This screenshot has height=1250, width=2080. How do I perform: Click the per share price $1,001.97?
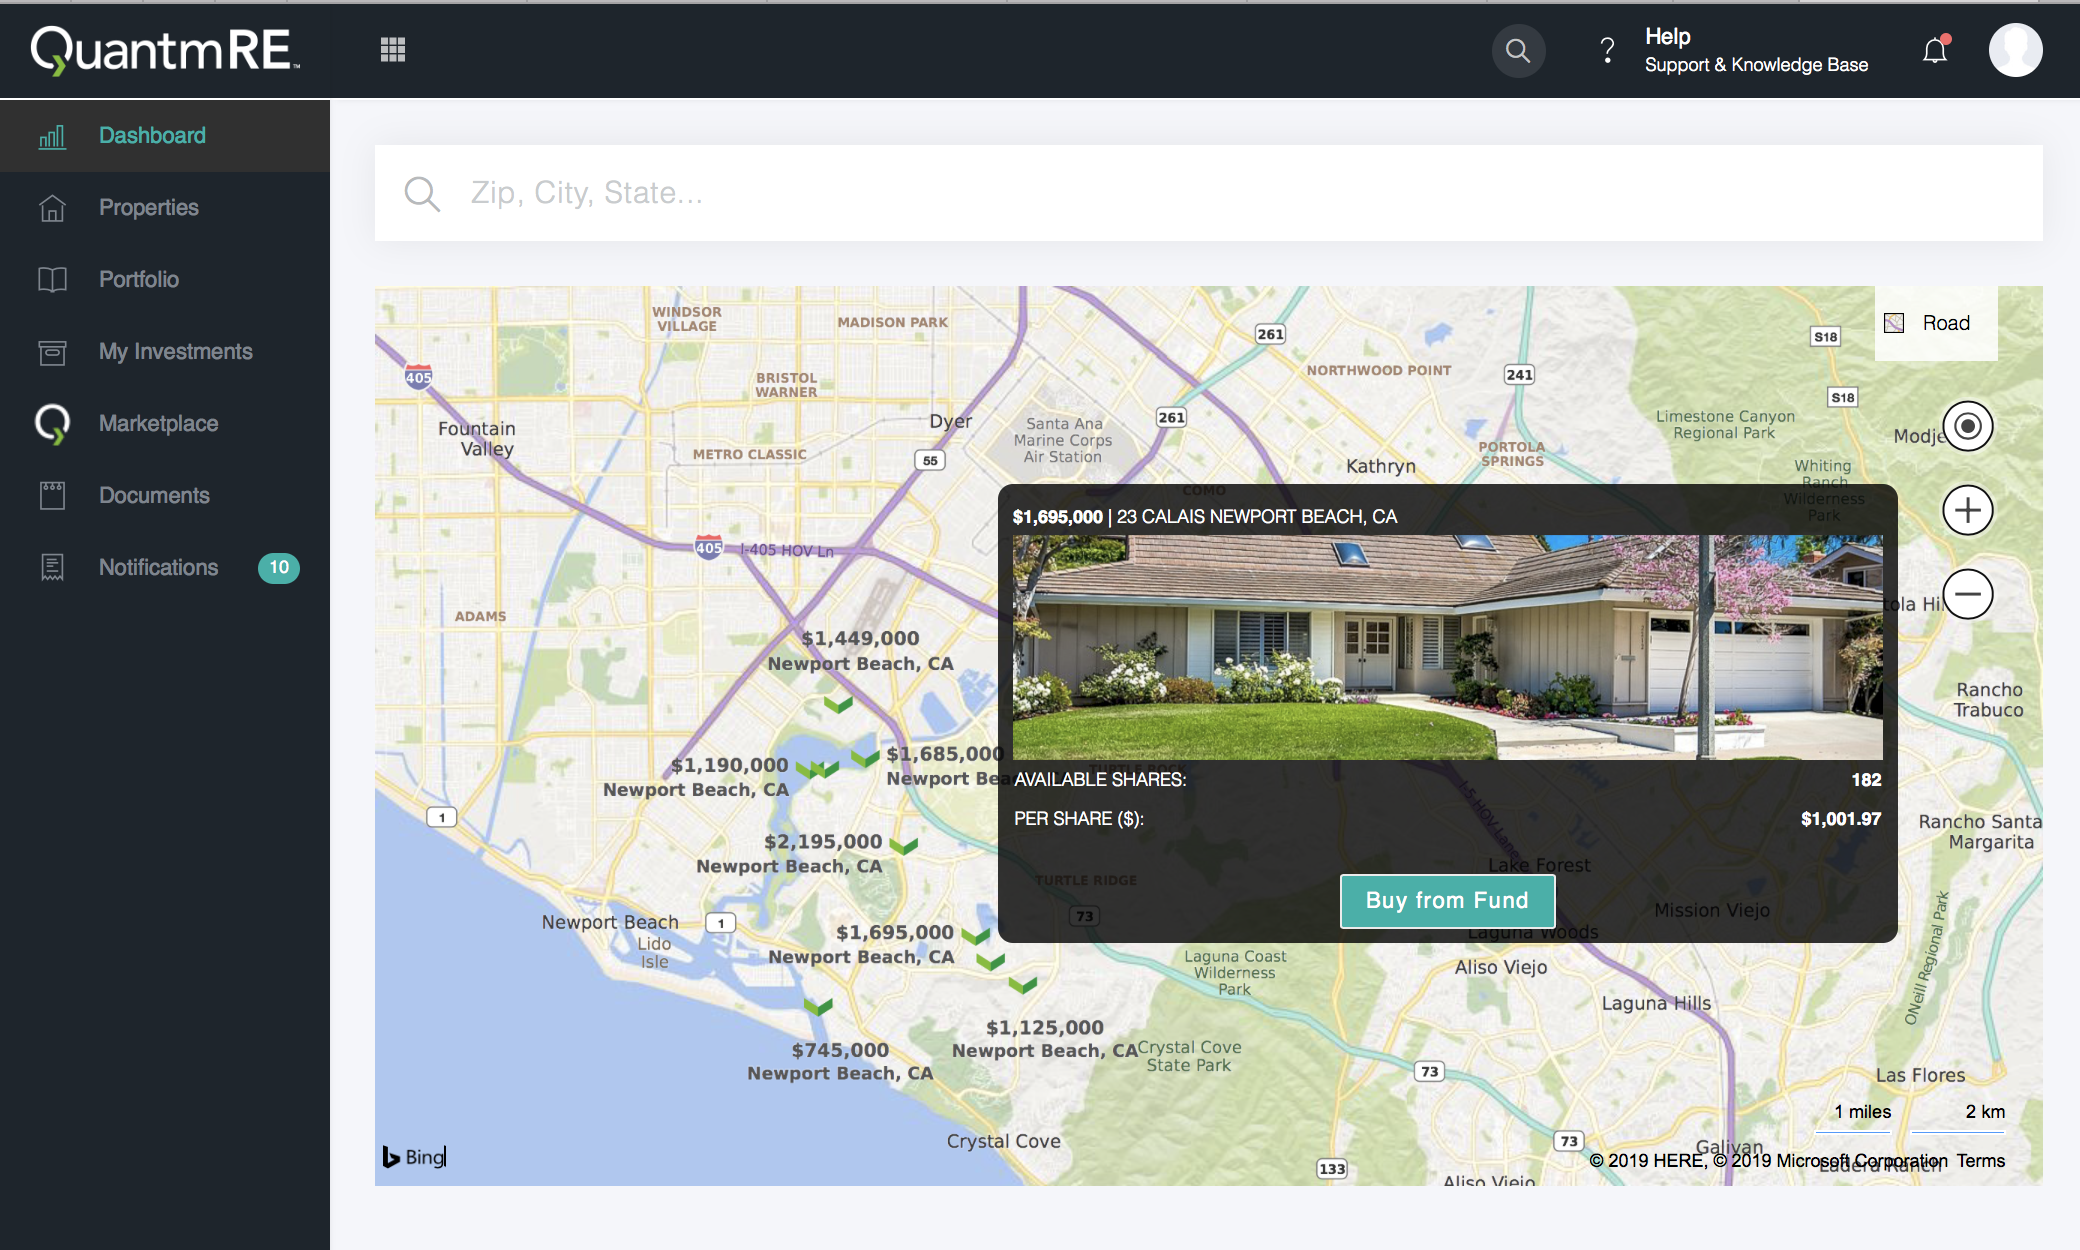[x=1841, y=819]
